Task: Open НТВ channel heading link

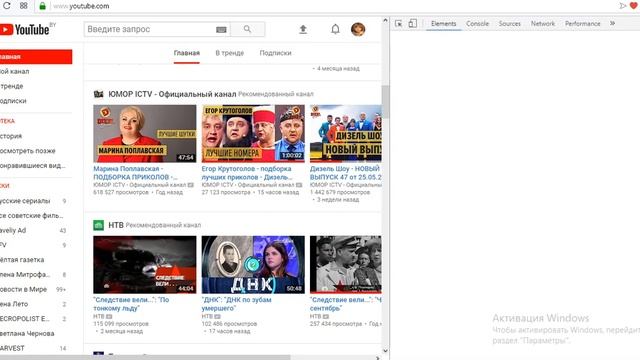Action: coord(116,225)
